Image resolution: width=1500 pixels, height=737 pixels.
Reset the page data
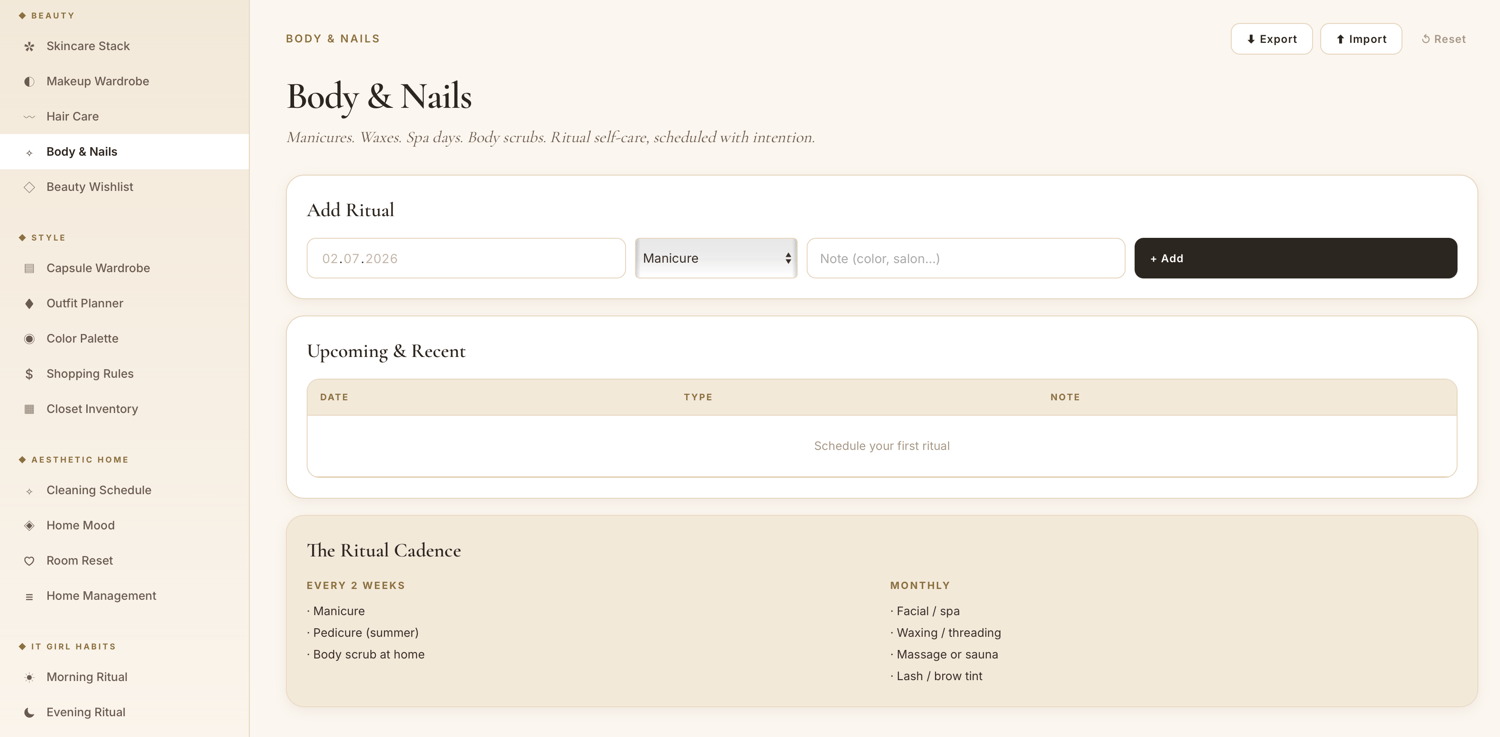(1443, 39)
